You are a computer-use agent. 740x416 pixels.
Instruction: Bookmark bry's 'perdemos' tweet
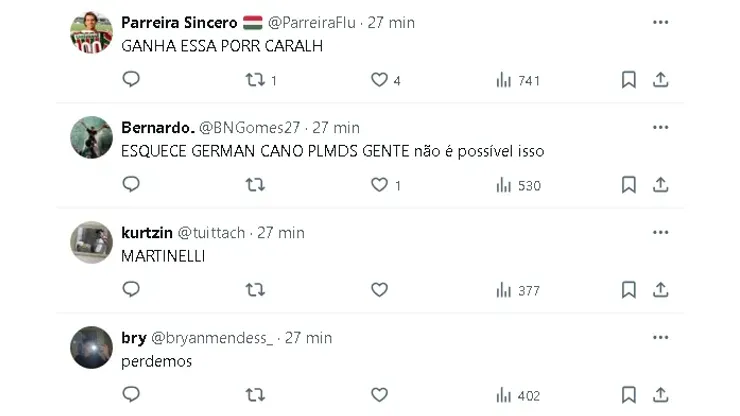(x=628, y=396)
